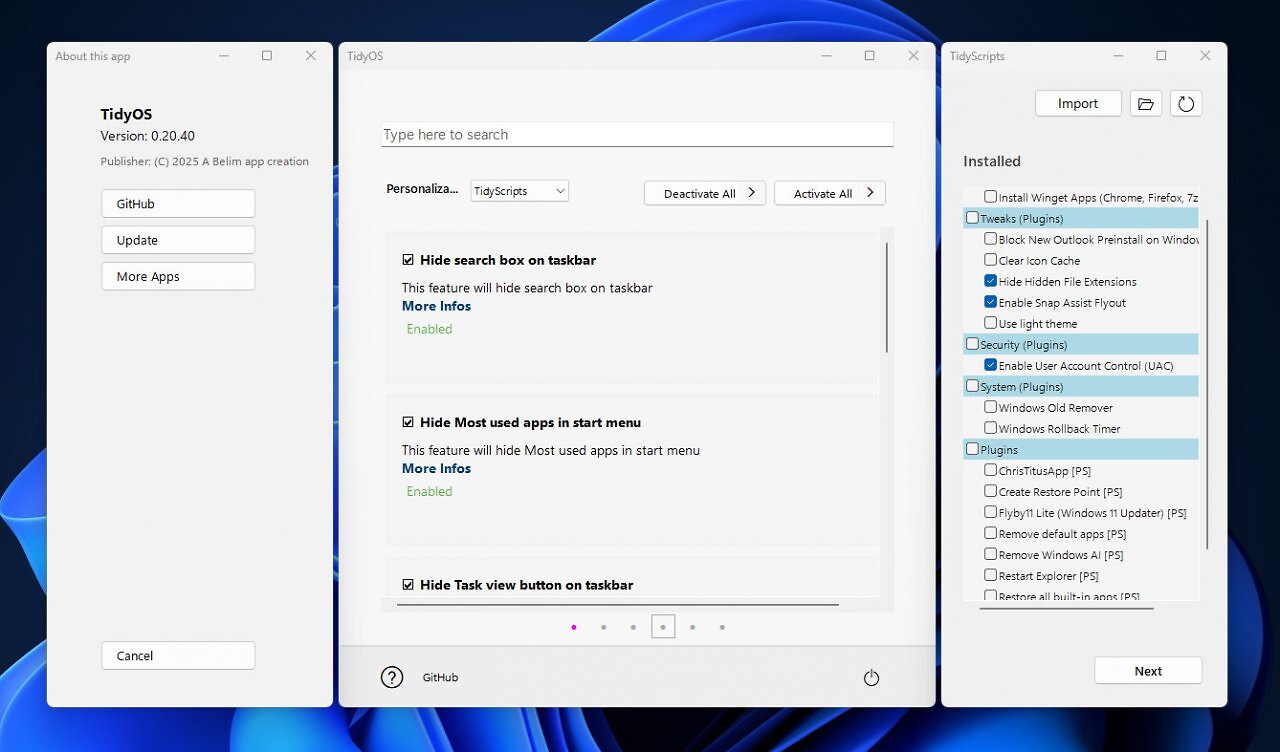Uncheck Enable Snap Assist Flyout
Screen dimensions: 1280x752
tap(990, 302)
